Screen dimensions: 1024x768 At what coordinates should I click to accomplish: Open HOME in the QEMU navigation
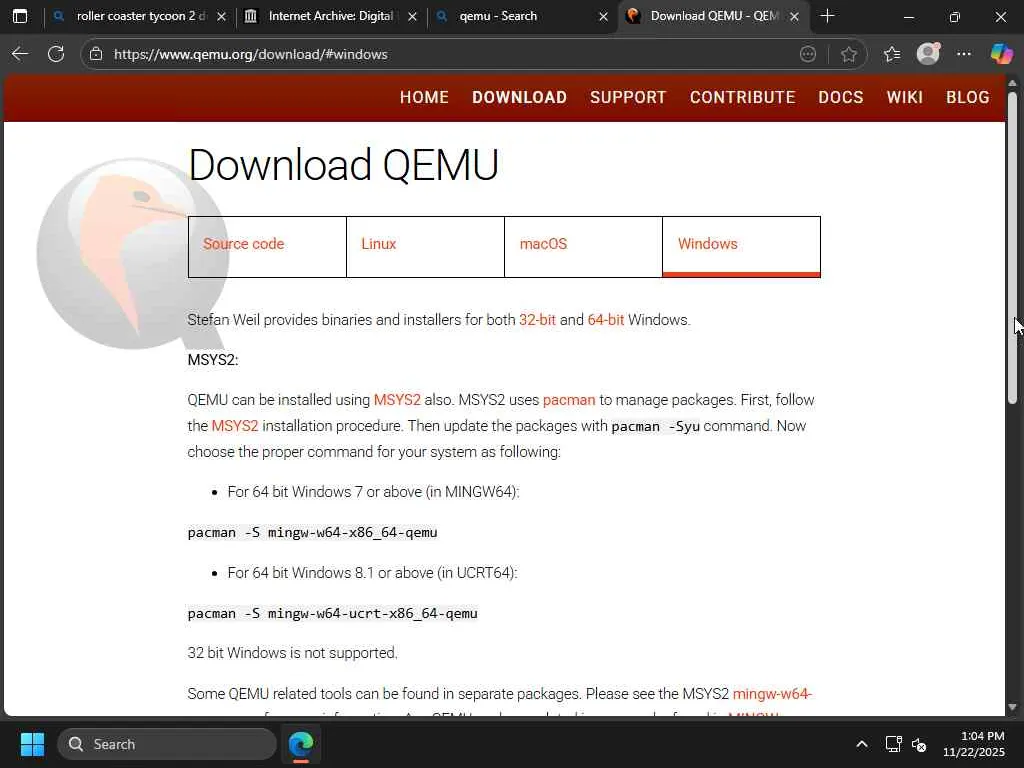pyautogui.click(x=424, y=97)
